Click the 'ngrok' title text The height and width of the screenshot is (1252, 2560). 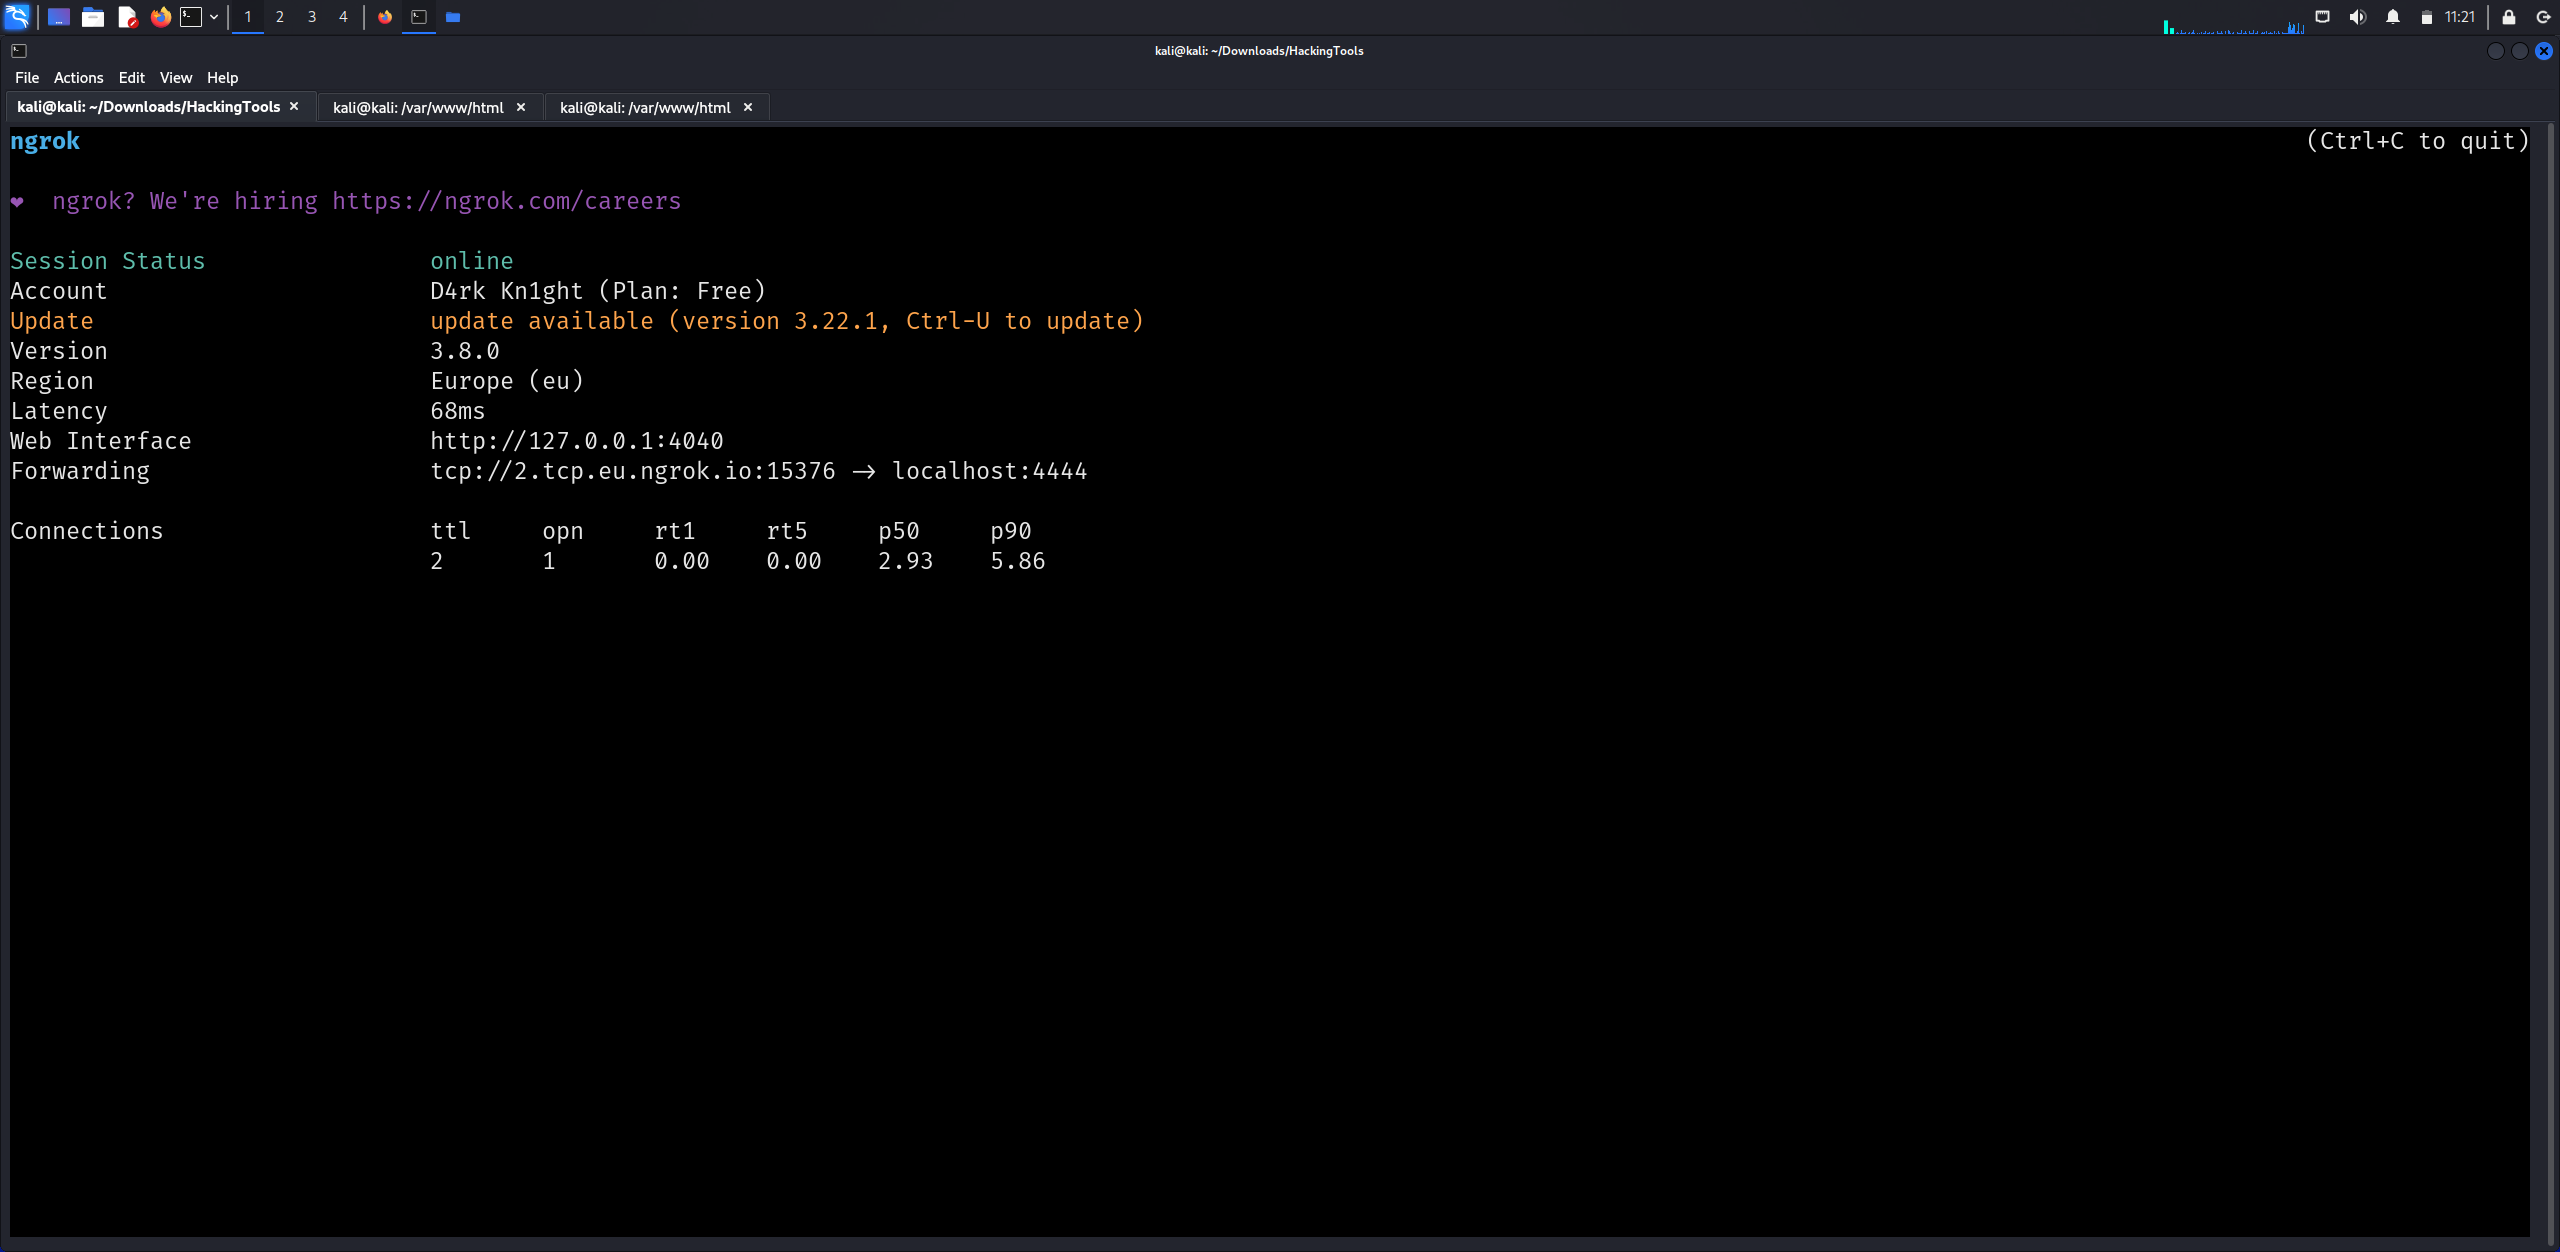pos(45,142)
